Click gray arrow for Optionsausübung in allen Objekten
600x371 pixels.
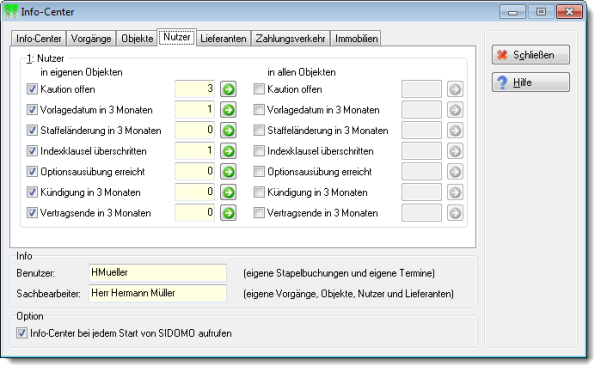pos(455,172)
